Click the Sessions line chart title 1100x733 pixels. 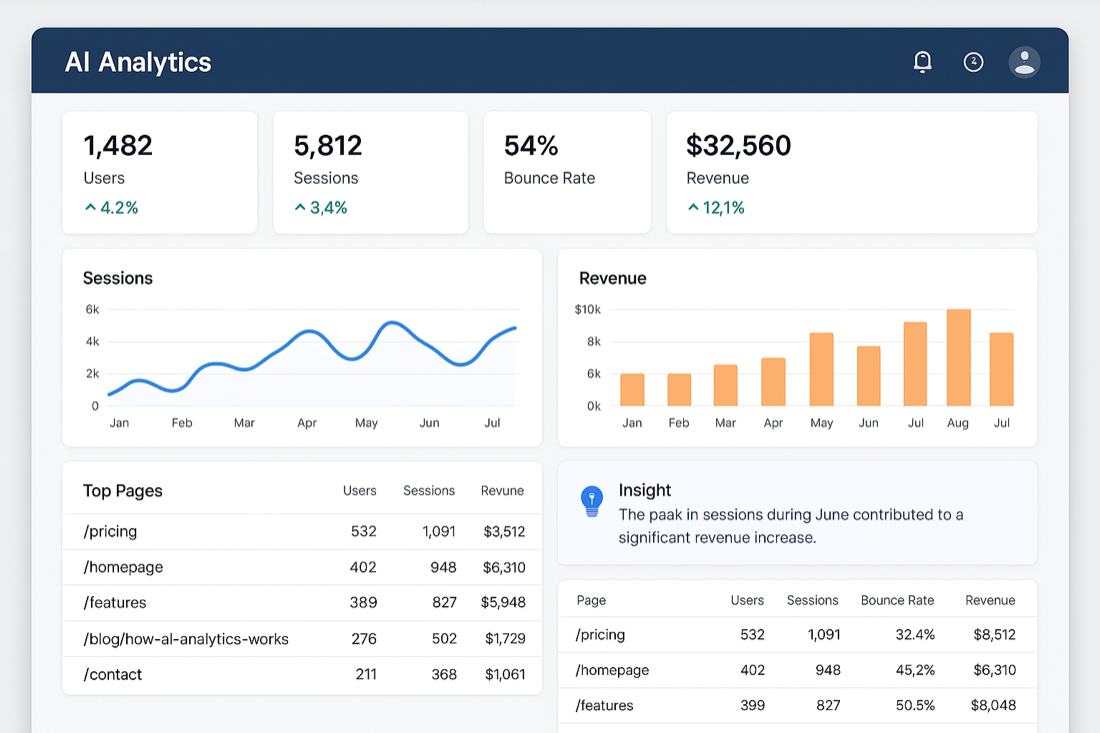click(118, 278)
